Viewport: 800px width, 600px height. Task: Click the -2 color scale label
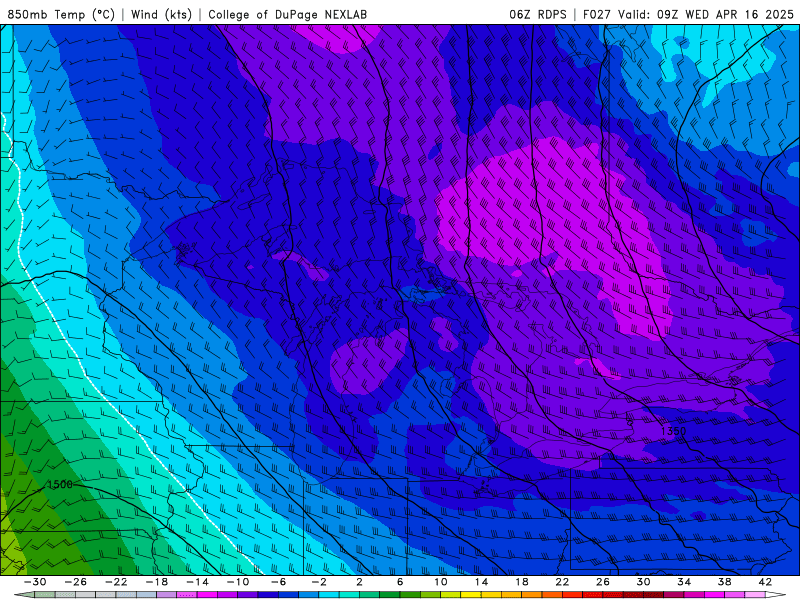[x=319, y=582]
